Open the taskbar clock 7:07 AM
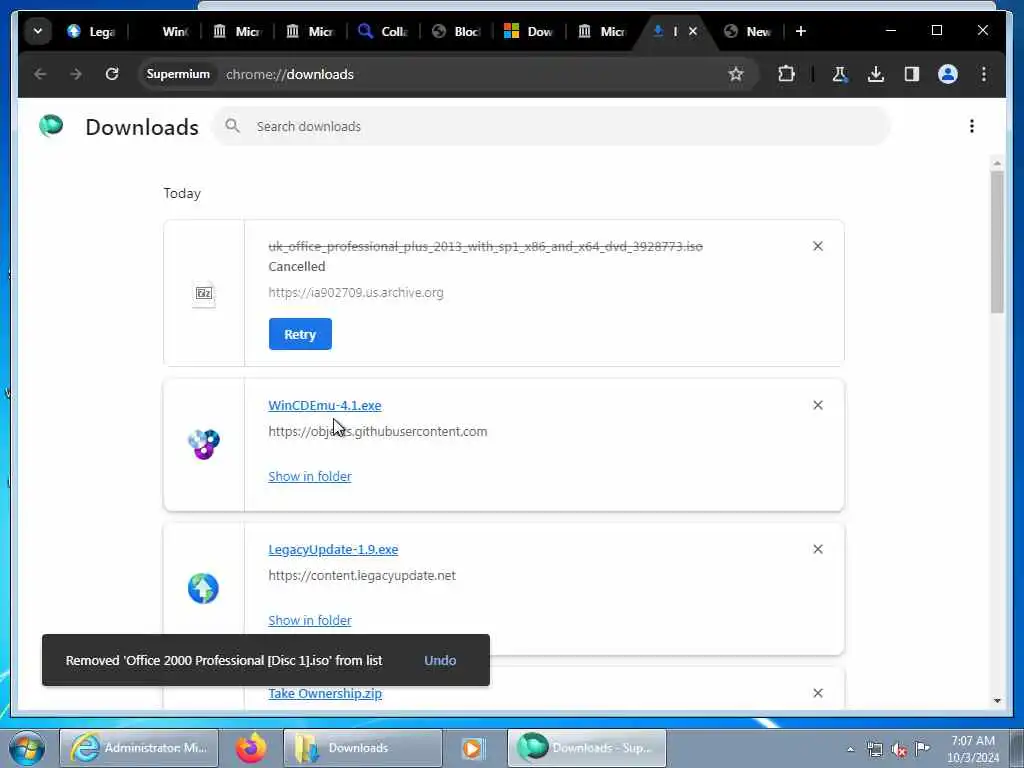The image size is (1024, 768). tap(973, 749)
